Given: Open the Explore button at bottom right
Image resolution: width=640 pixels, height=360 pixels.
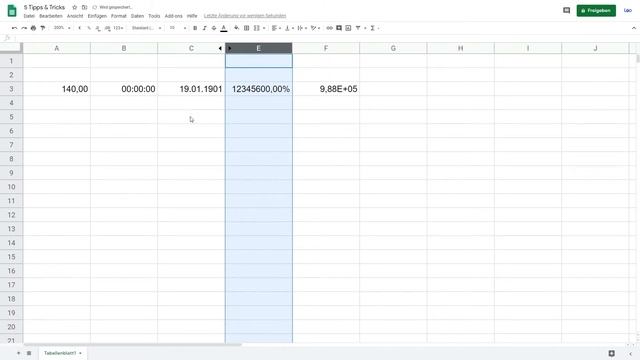Looking at the screenshot, I should point(611,353).
